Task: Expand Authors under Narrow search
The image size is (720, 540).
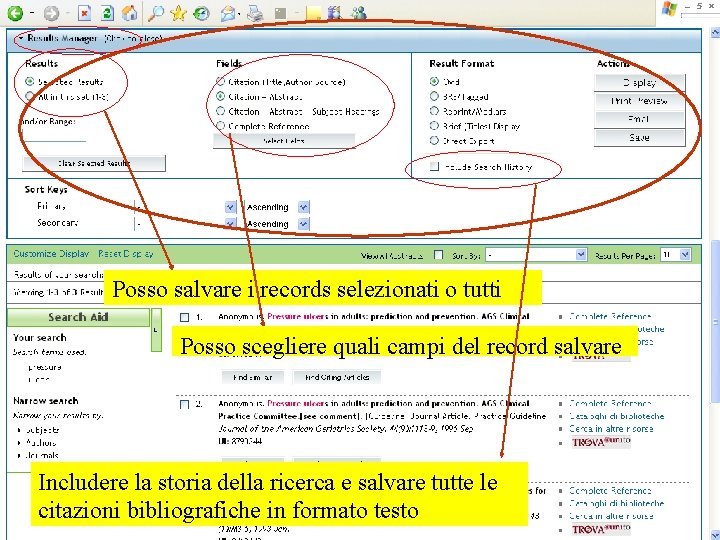Action: coord(19,443)
